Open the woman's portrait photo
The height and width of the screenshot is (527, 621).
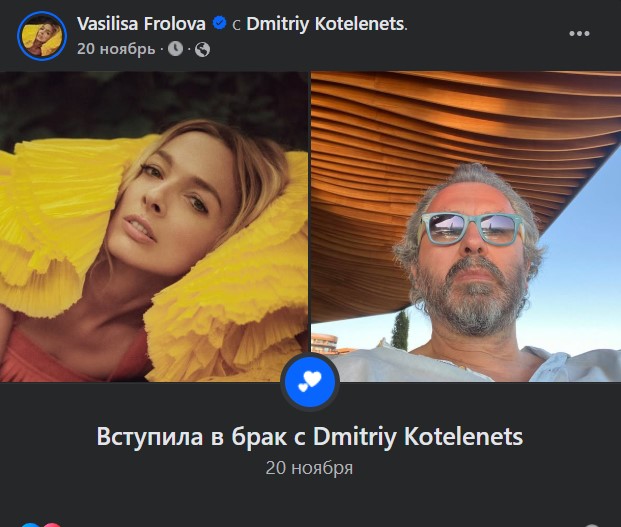(154, 226)
